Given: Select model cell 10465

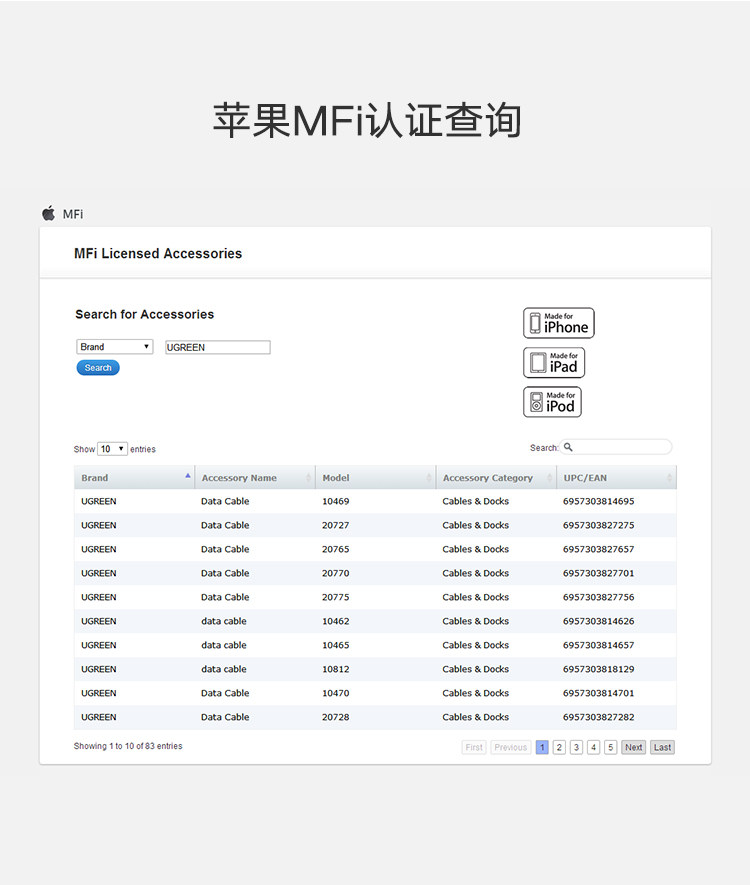Looking at the screenshot, I should pos(336,645).
